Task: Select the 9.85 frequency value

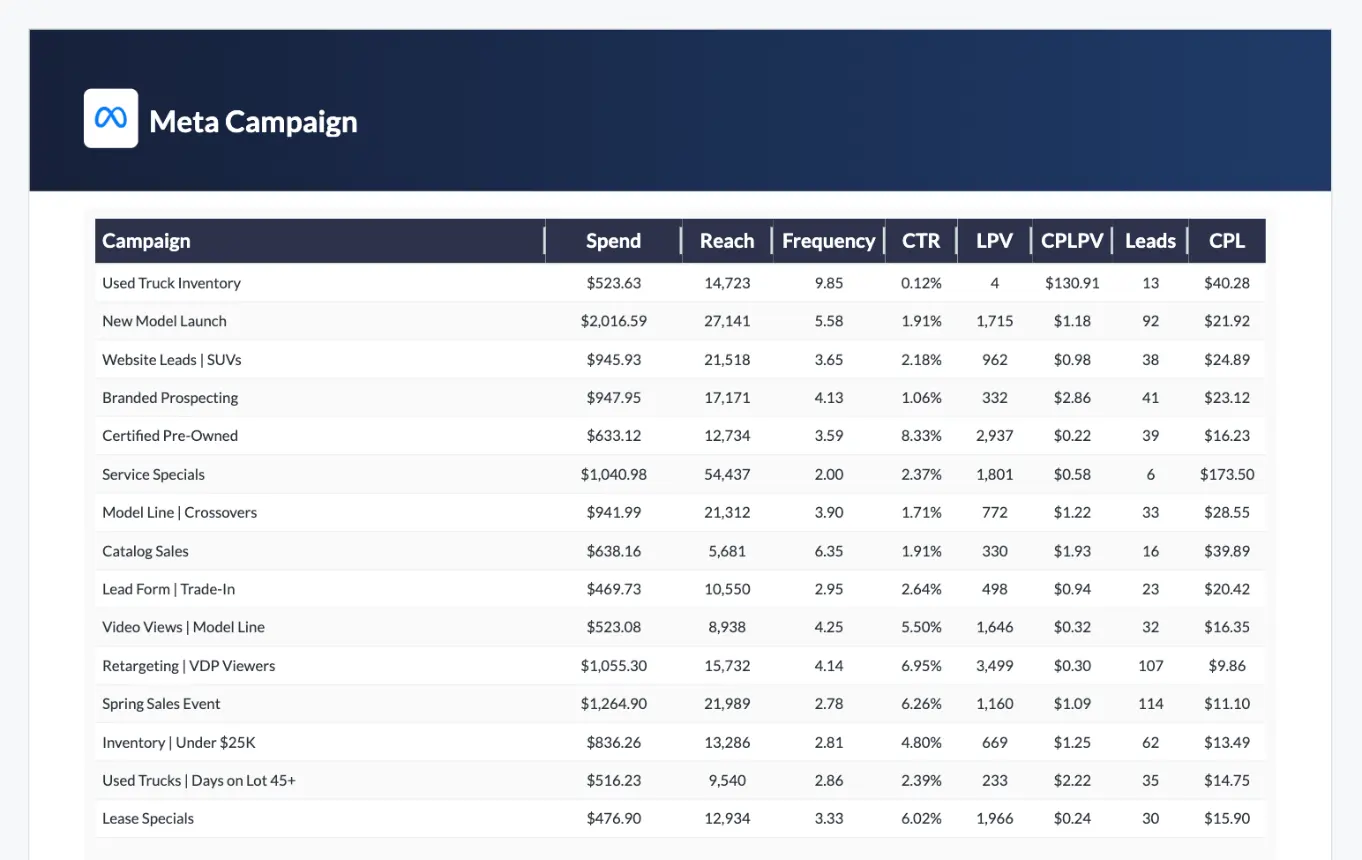Action: click(x=828, y=283)
